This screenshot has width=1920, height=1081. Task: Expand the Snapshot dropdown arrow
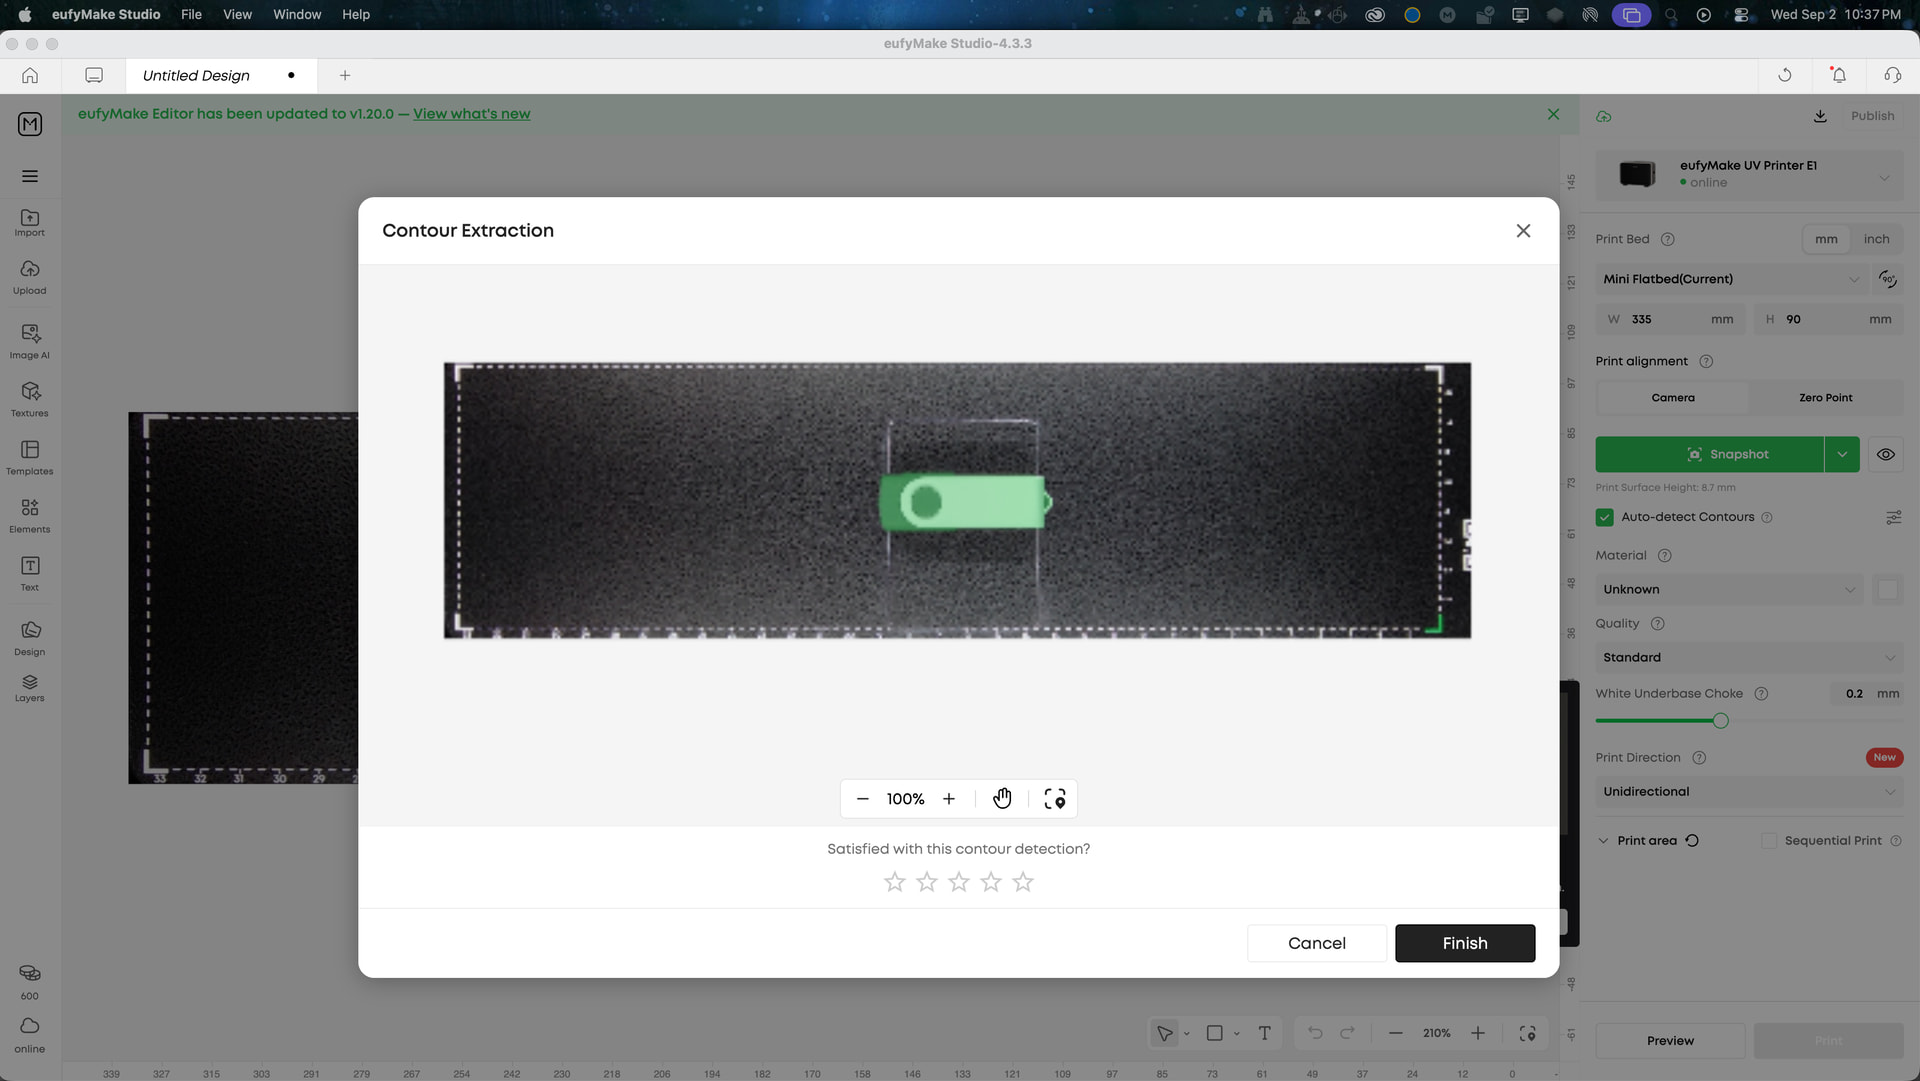pos(1842,454)
